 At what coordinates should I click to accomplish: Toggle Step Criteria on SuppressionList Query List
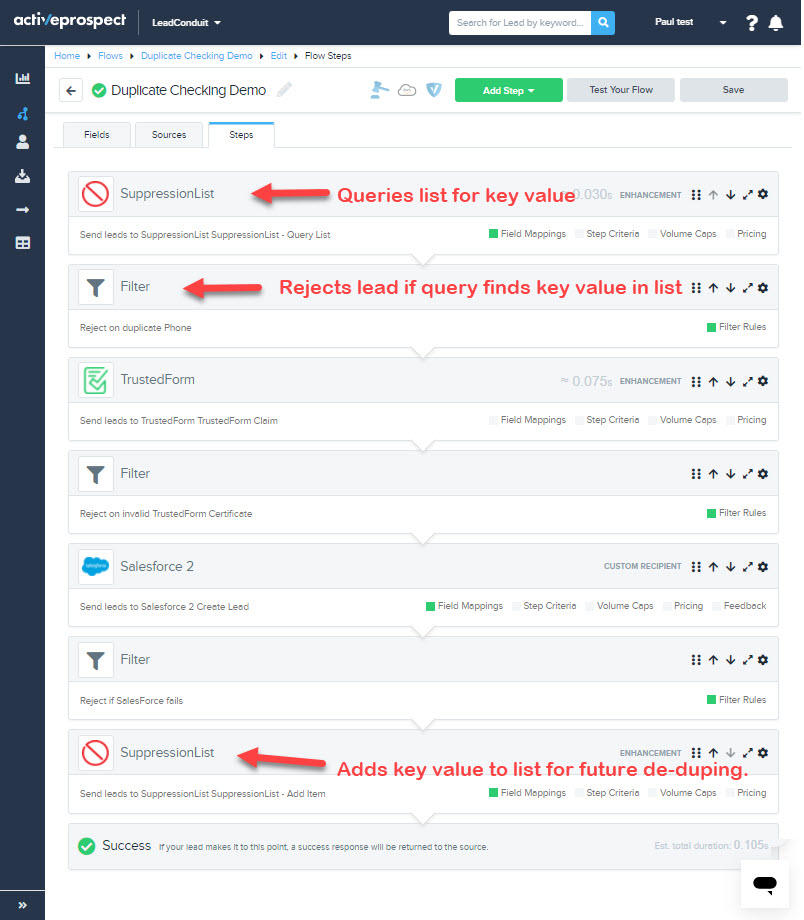pos(607,234)
